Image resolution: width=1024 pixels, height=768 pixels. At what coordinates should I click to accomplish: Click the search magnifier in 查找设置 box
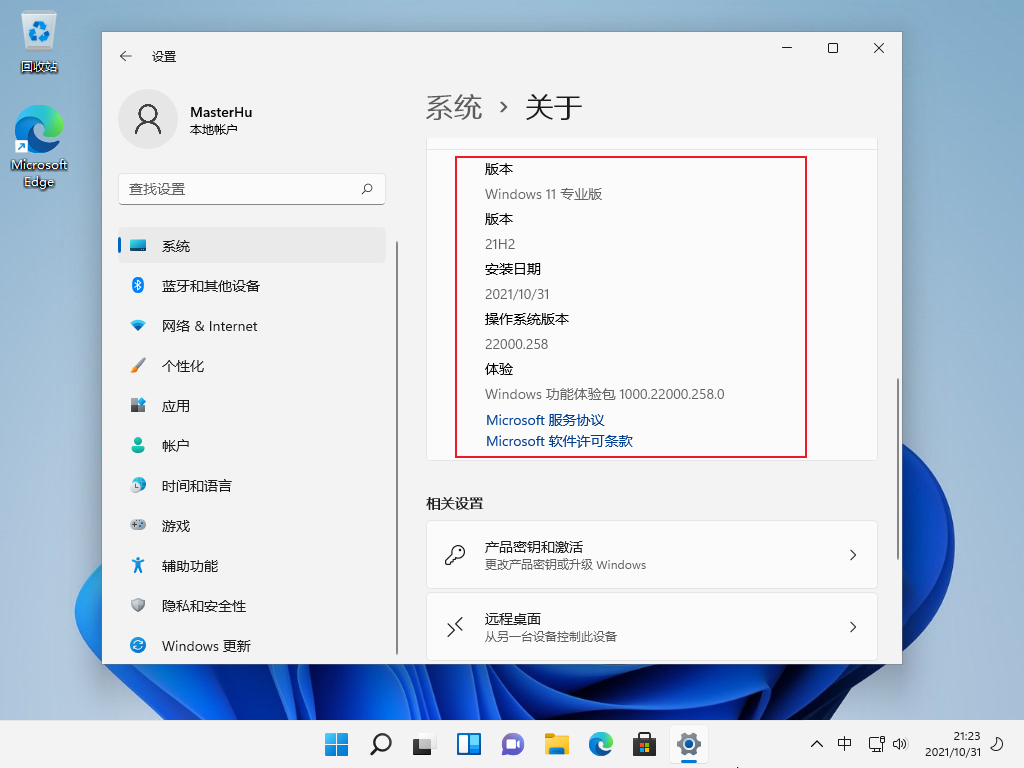click(367, 189)
